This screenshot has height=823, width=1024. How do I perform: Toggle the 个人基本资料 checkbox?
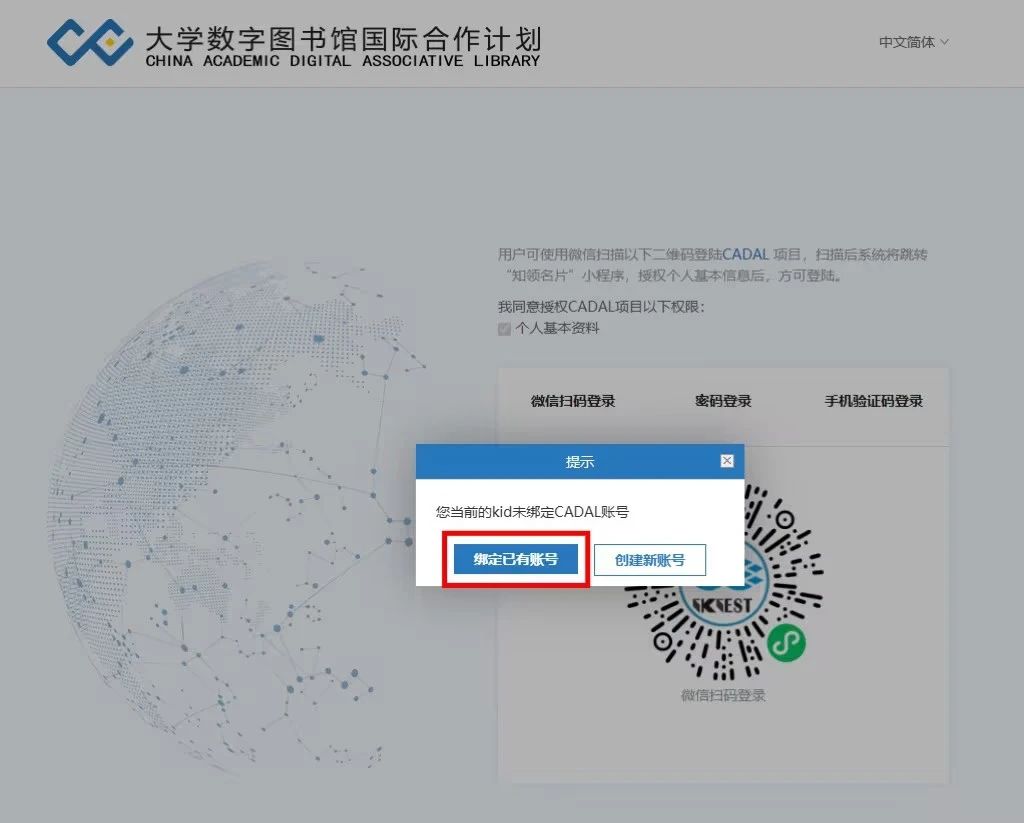click(x=504, y=329)
